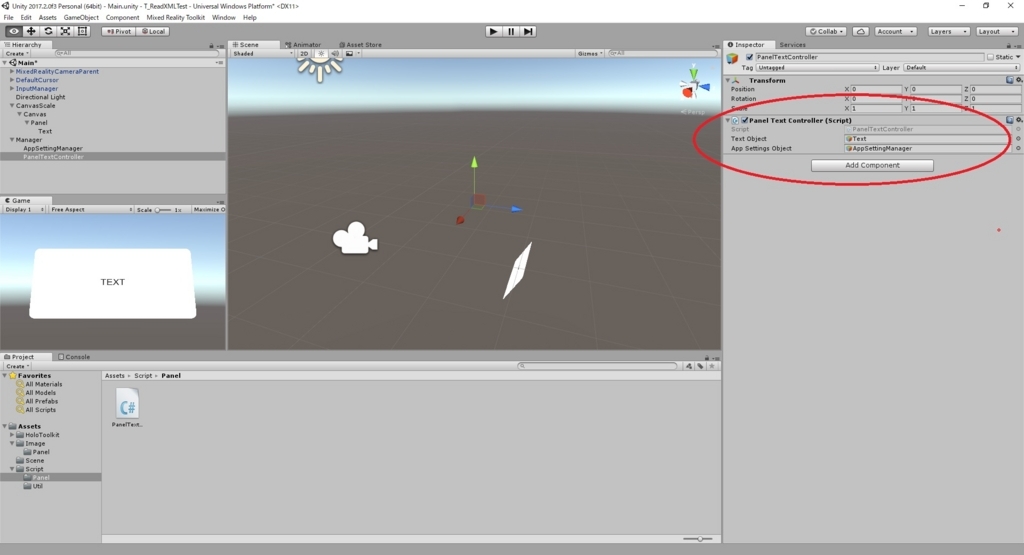Toggle scene lighting sun icon
Viewport: 1024px width, 555px height.
(321, 54)
